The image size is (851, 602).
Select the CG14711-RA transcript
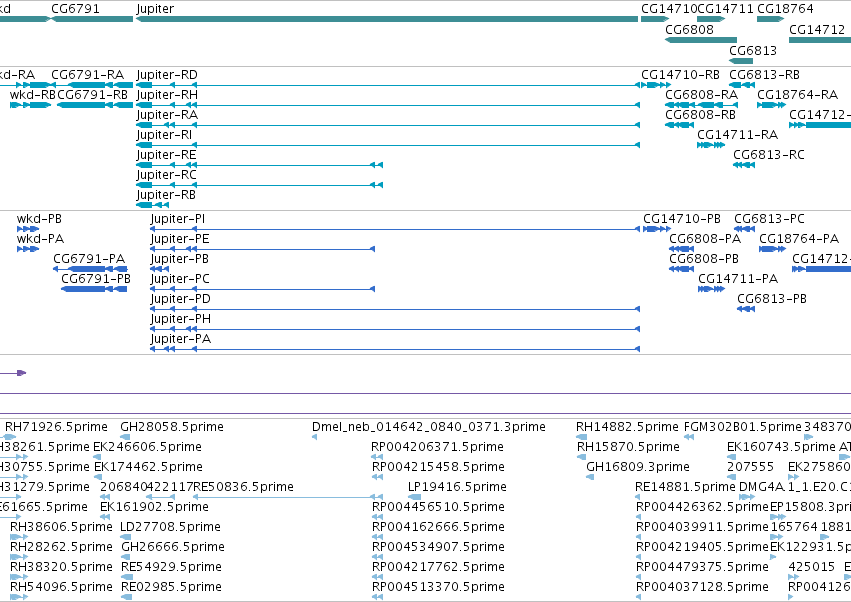711,145
